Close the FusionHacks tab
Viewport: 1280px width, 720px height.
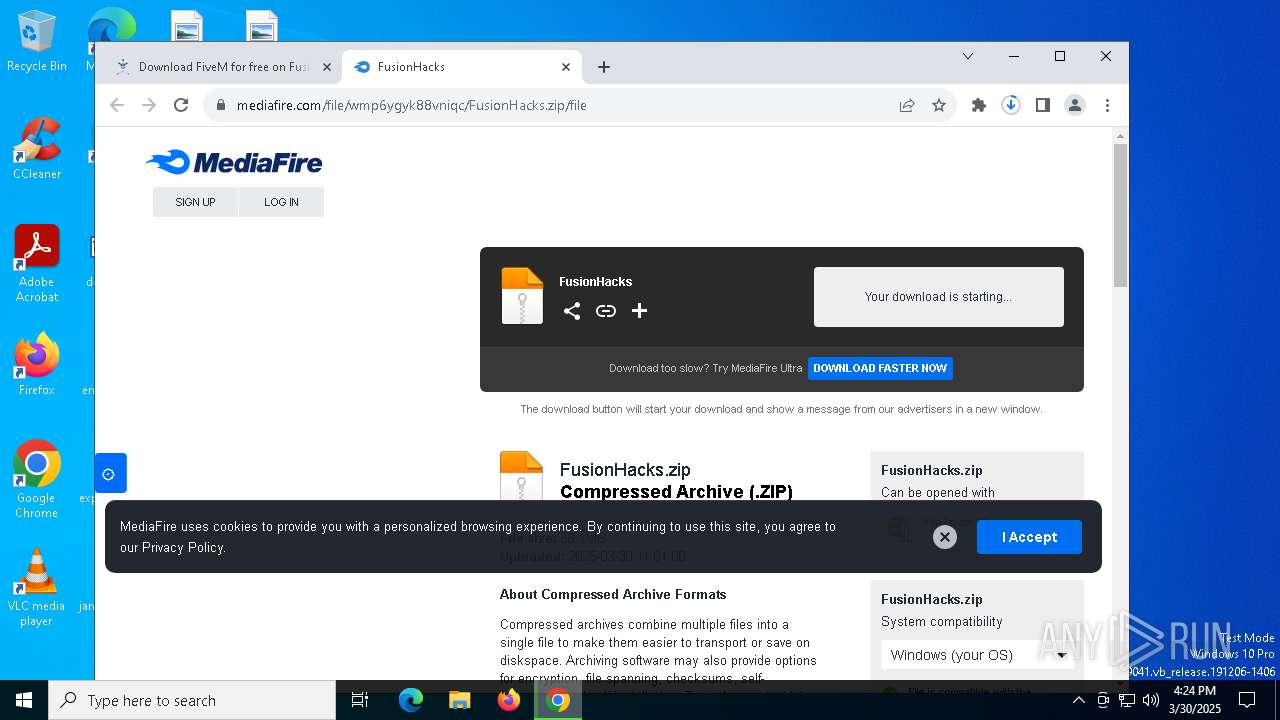tap(566, 67)
